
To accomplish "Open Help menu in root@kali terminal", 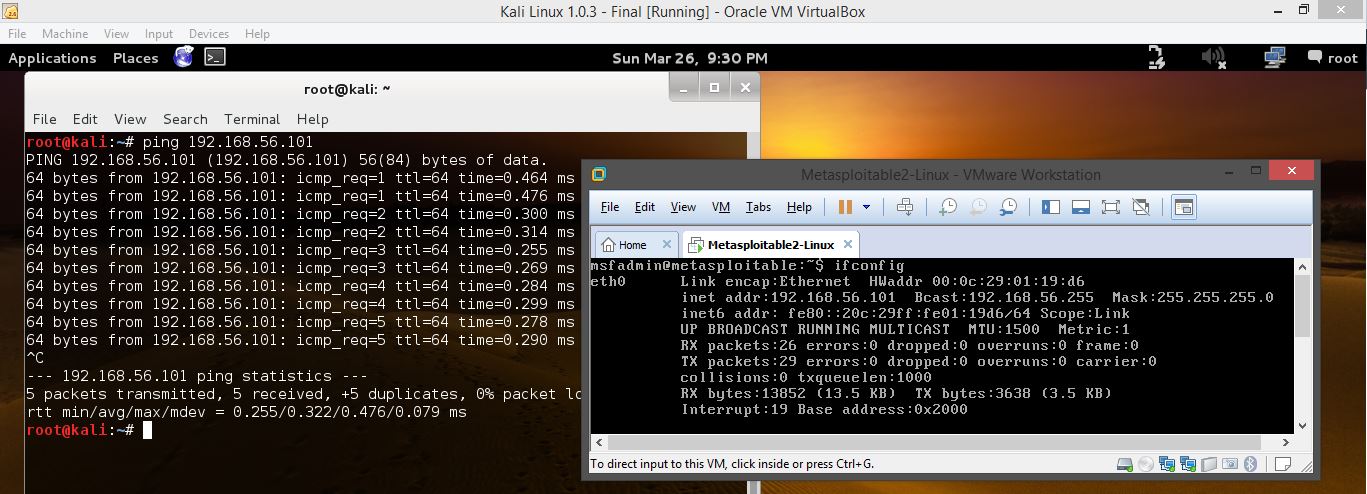I will [x=312, y=119].
